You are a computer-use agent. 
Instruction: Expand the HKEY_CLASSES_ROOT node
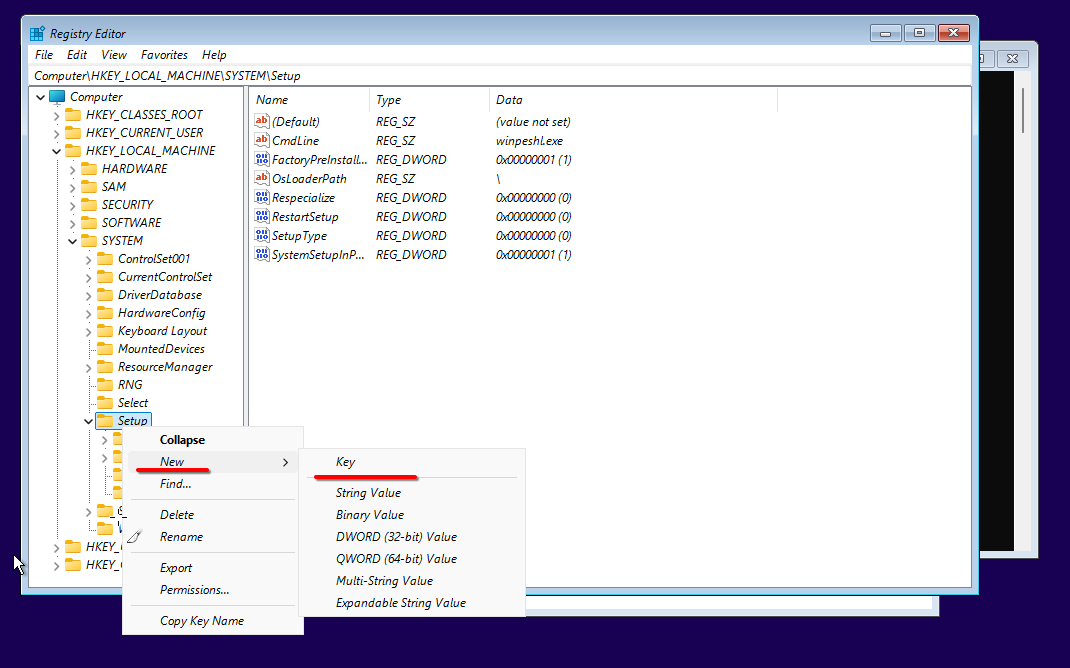click(57, 115)
